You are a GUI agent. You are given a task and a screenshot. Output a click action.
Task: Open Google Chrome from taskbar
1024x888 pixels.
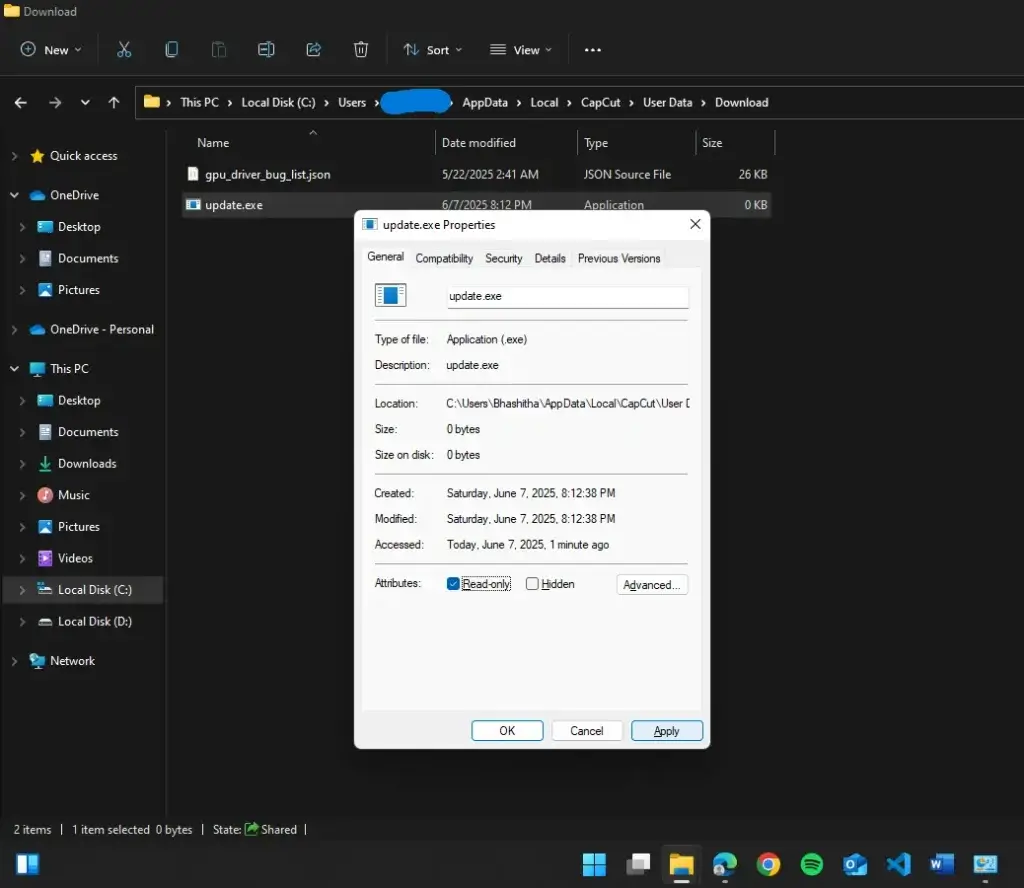(x=768, y=864)
